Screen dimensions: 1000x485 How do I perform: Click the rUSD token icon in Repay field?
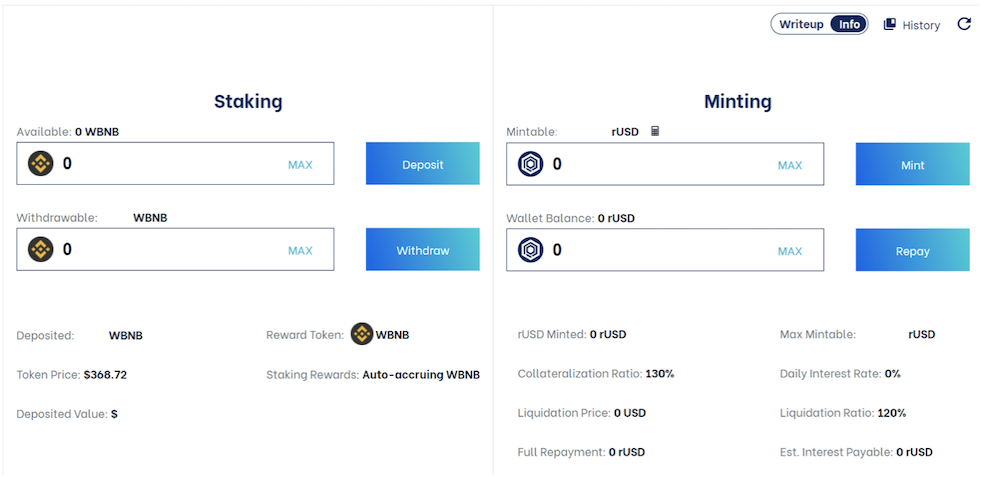coord(531,250)
